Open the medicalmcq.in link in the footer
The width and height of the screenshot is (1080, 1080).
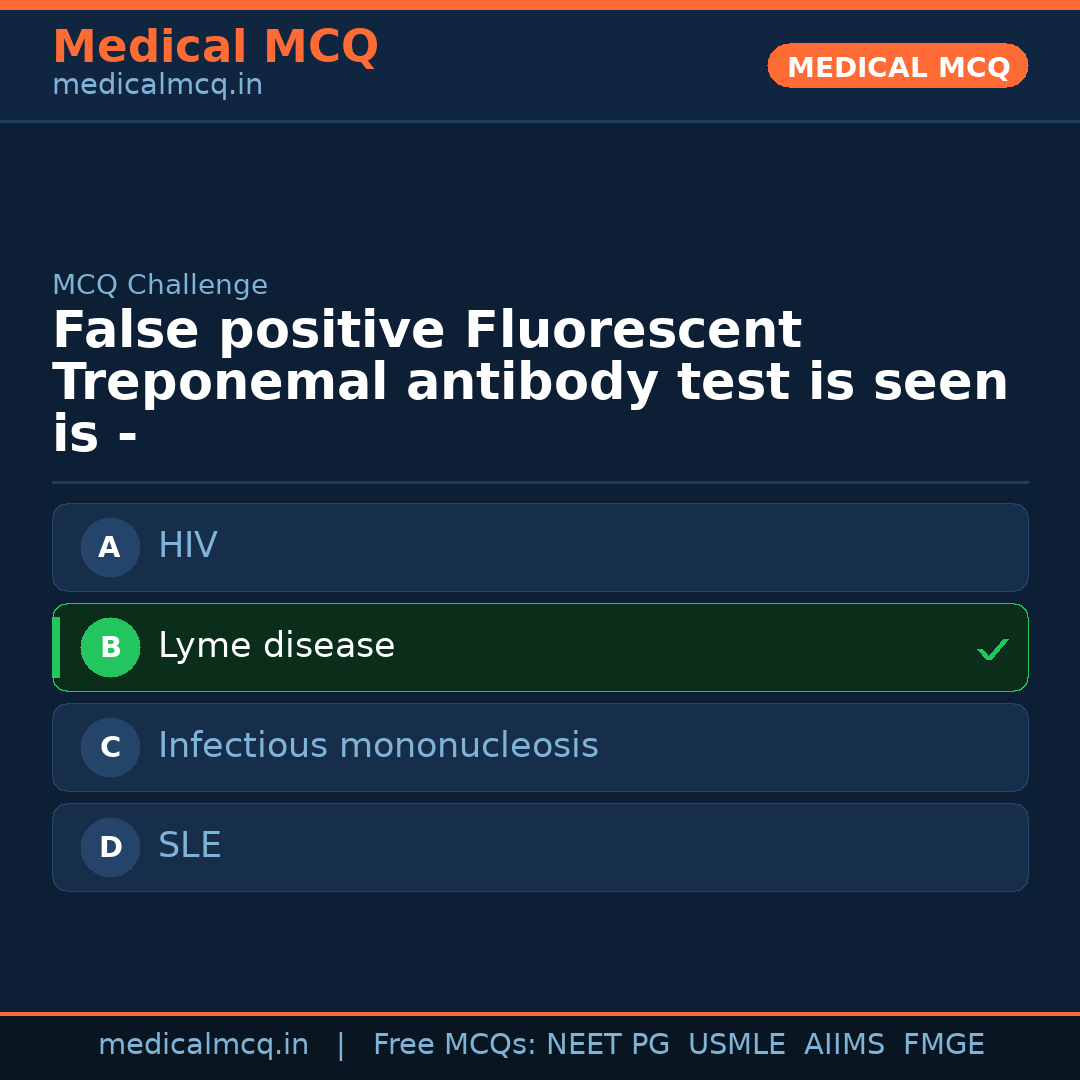click(x=203, y=1045)
